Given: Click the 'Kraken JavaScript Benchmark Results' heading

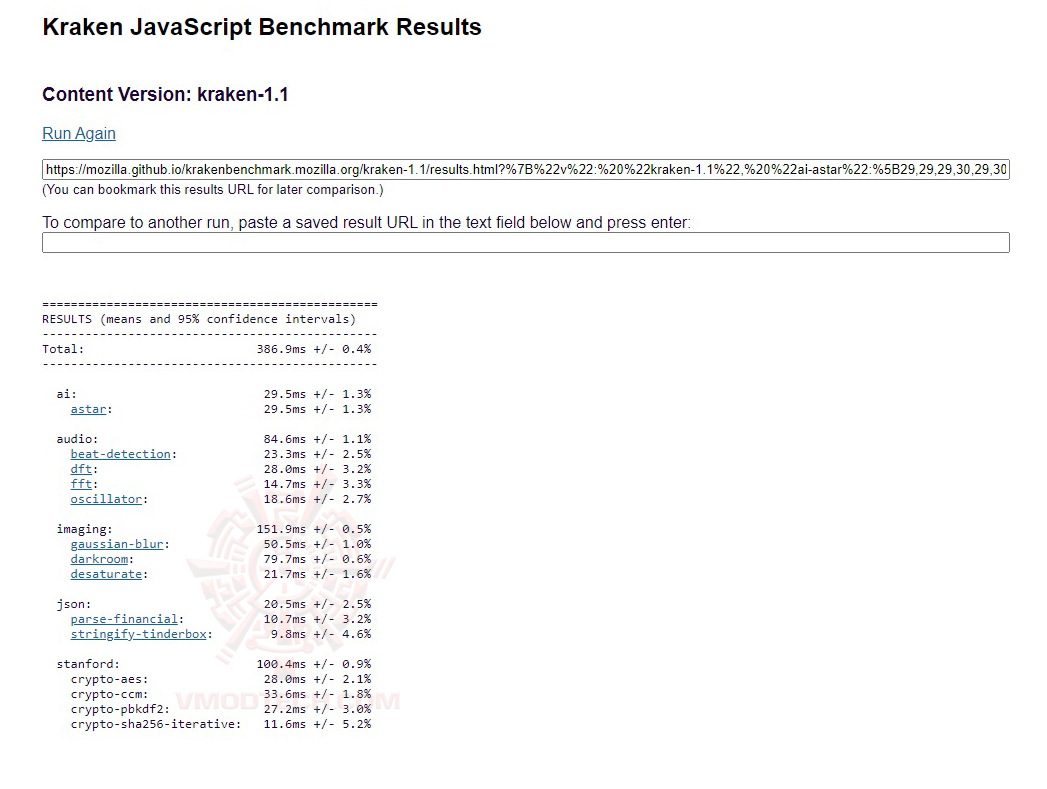Looking at the screenshot, I should tap(262, 27).
